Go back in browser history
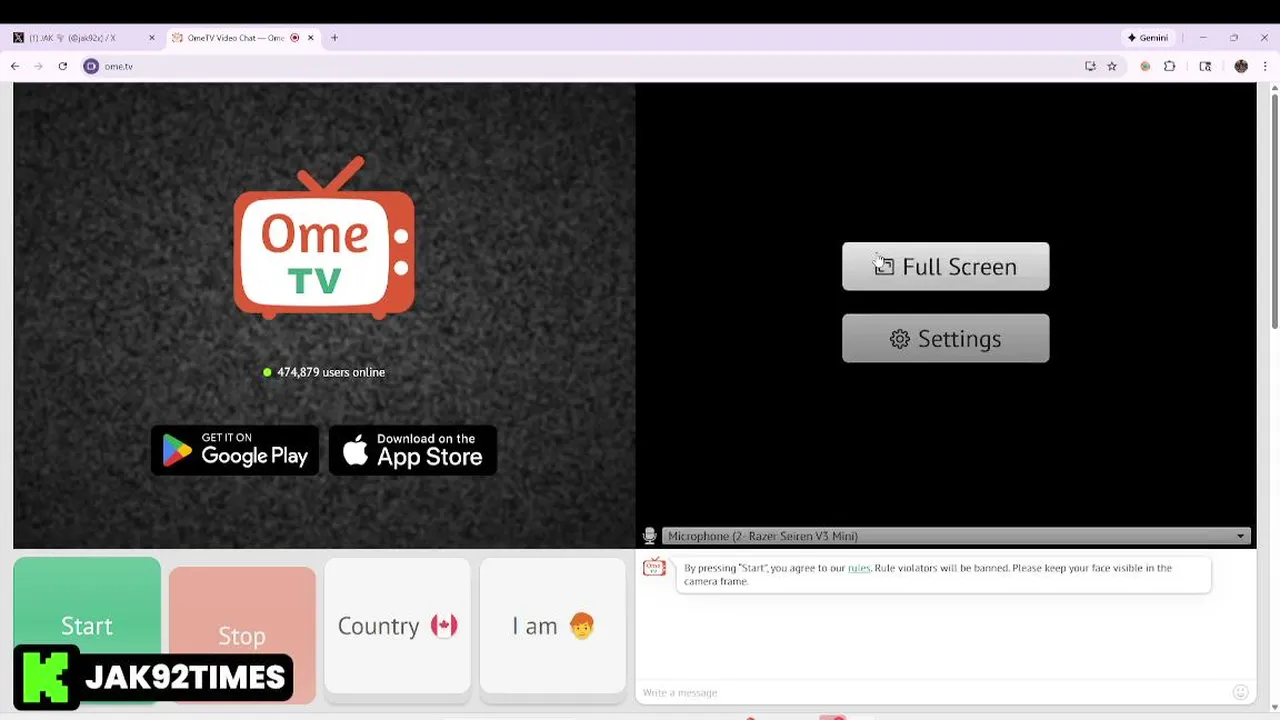The width and height of the screenshot is (1280, 720). (15, 66)
